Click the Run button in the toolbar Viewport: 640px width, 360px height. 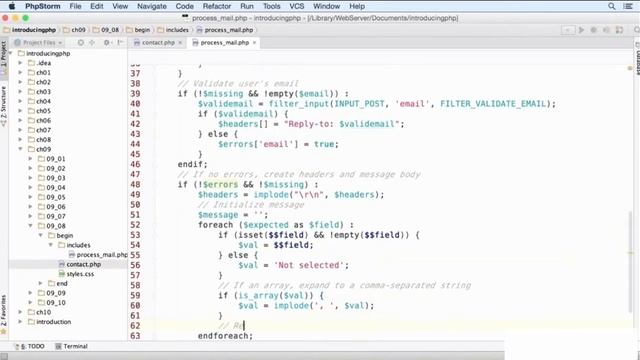click(x=581, y=30)
